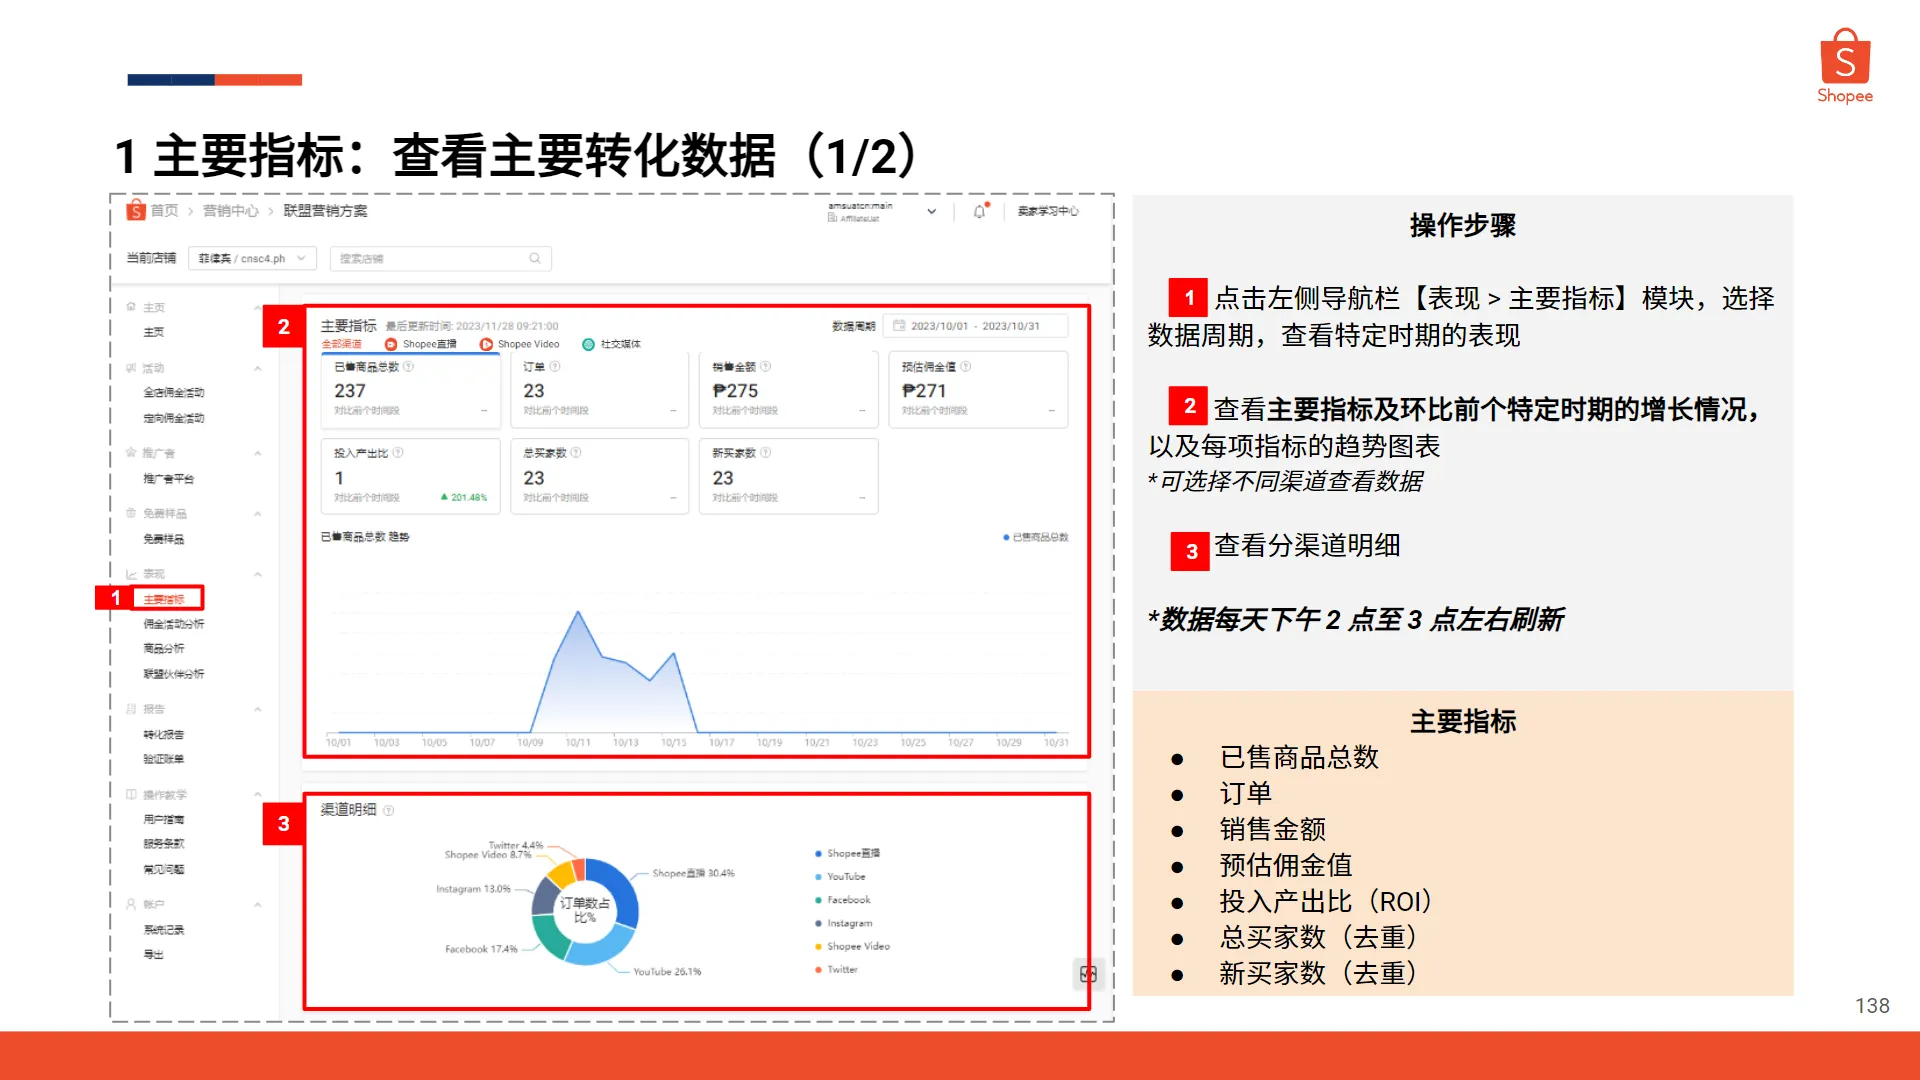Viewport: 1920px width, 1080px height.
Task: Click the 社交媒体 channel icon
Action: 587,344
